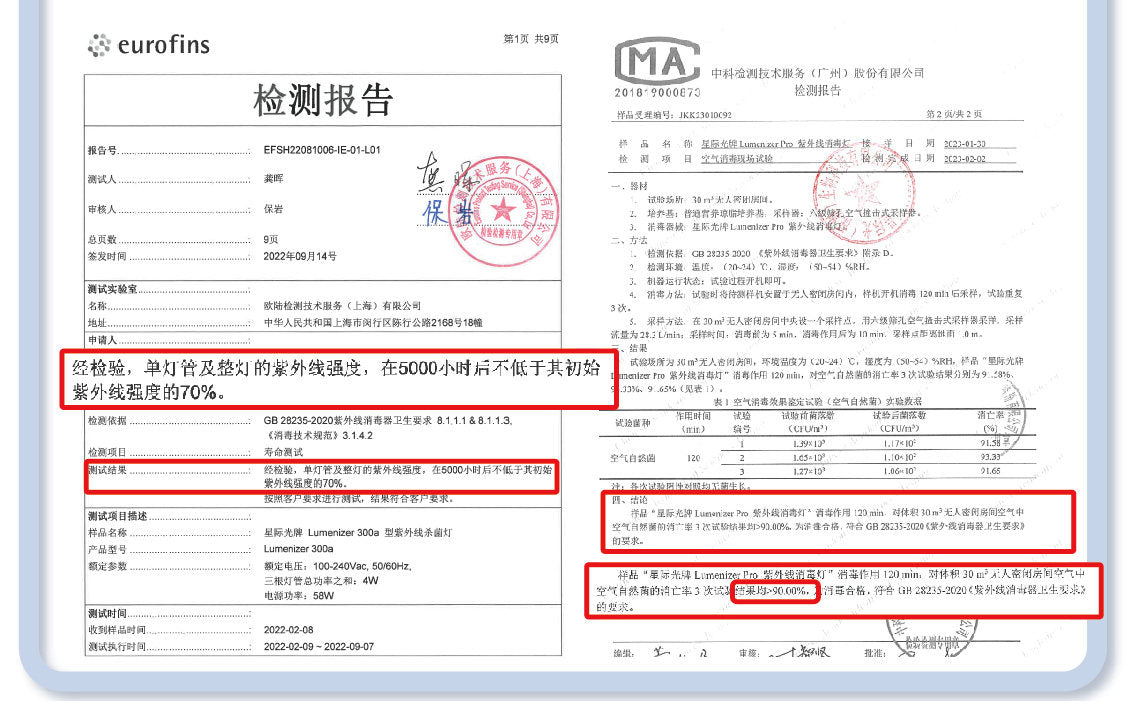
Task: Click the large 检测报告 title on left report
Action: [x=323, y=100]
